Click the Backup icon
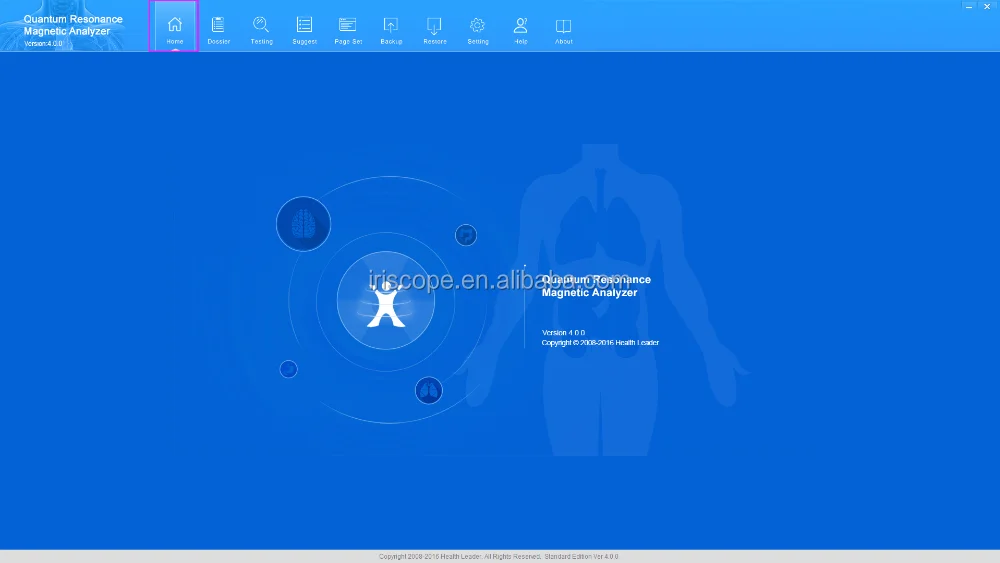The image size is (1000, 563). tap(391, 26)
